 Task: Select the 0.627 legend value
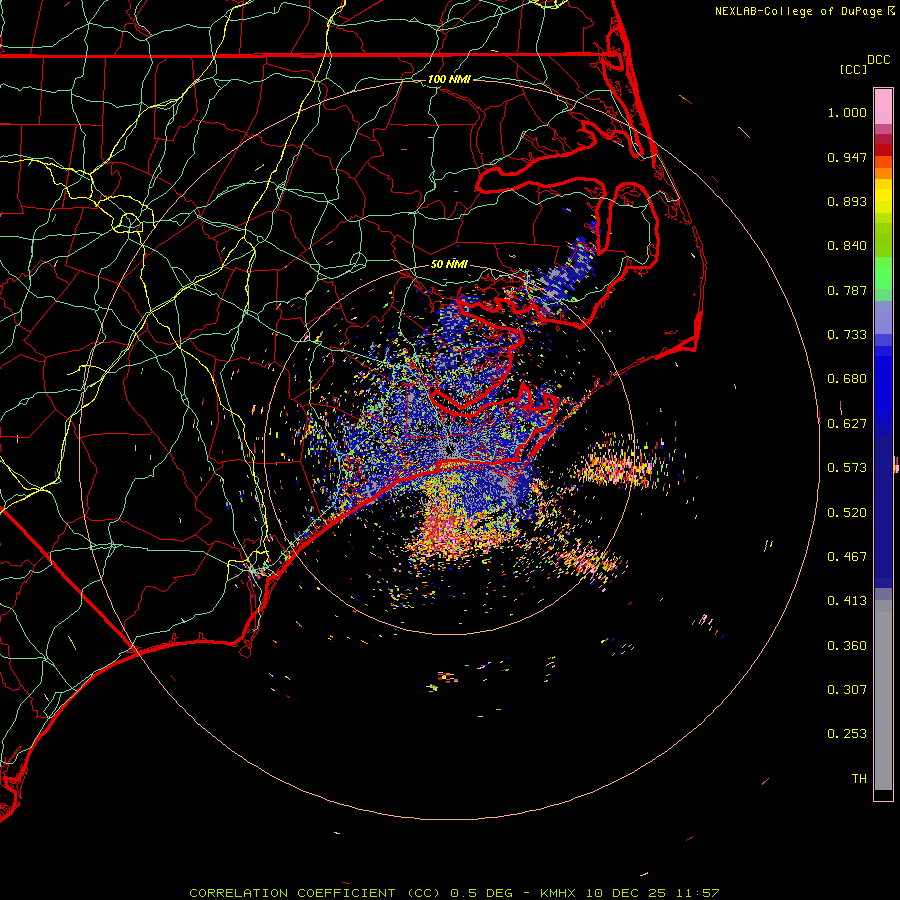click(847, 424)
